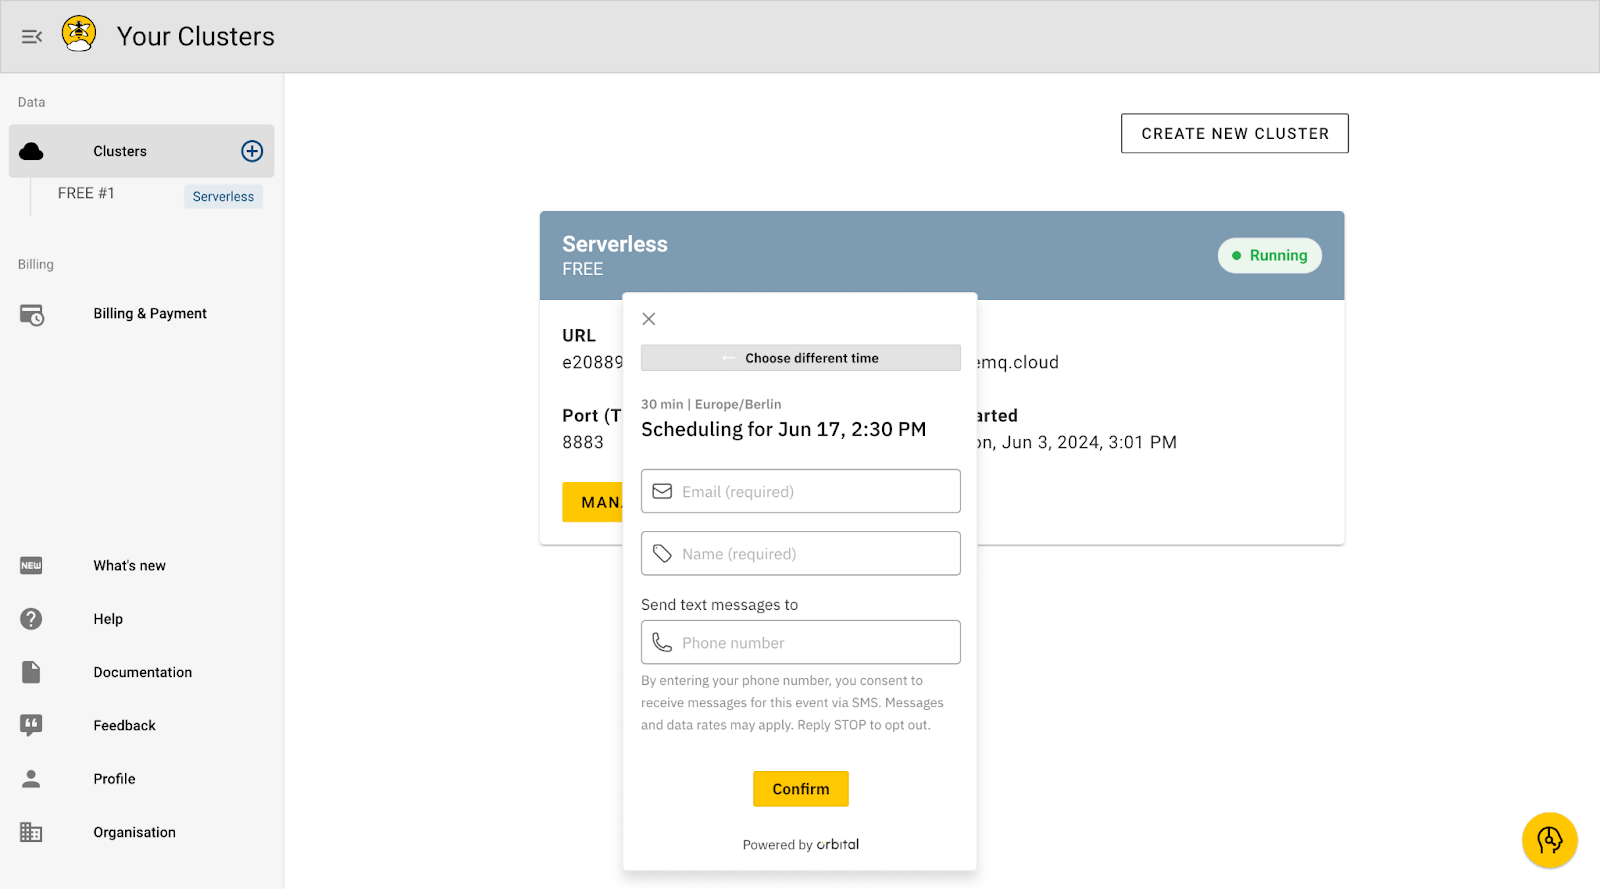The image size is (1600, 889).
Task: Click the cloud icon beside Clusters
Action: pos(32,151)
